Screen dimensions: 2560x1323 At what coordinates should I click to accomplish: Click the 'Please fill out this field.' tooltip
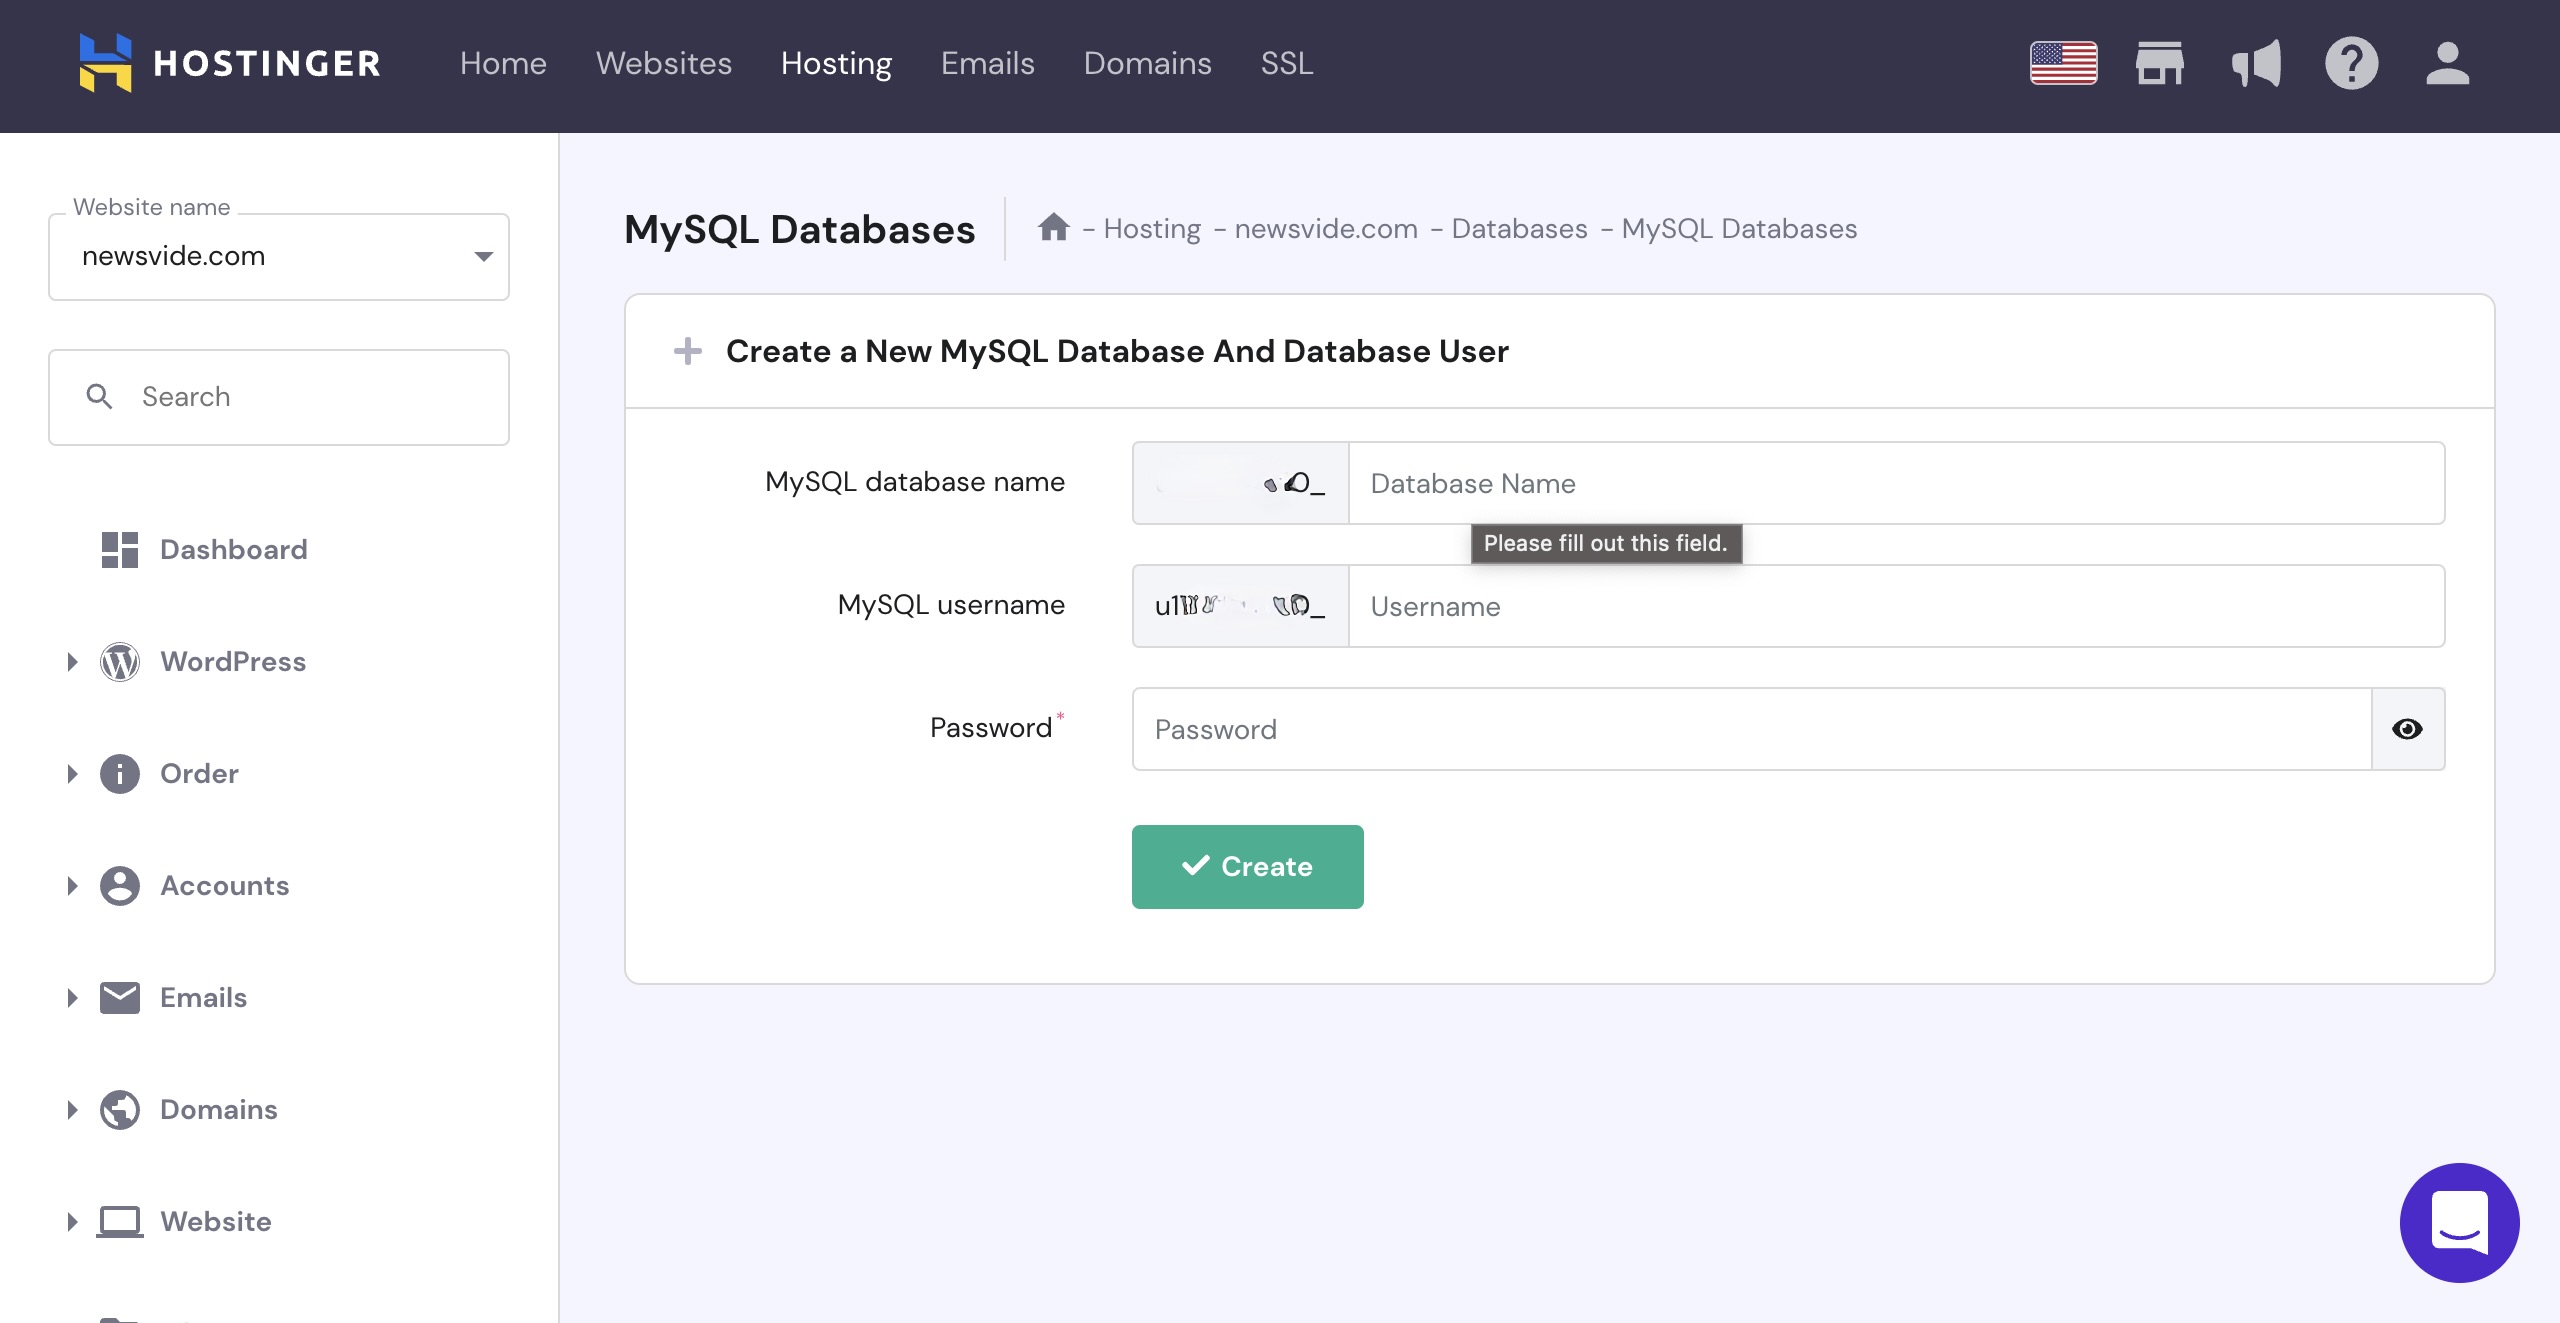pos(1606,543)
